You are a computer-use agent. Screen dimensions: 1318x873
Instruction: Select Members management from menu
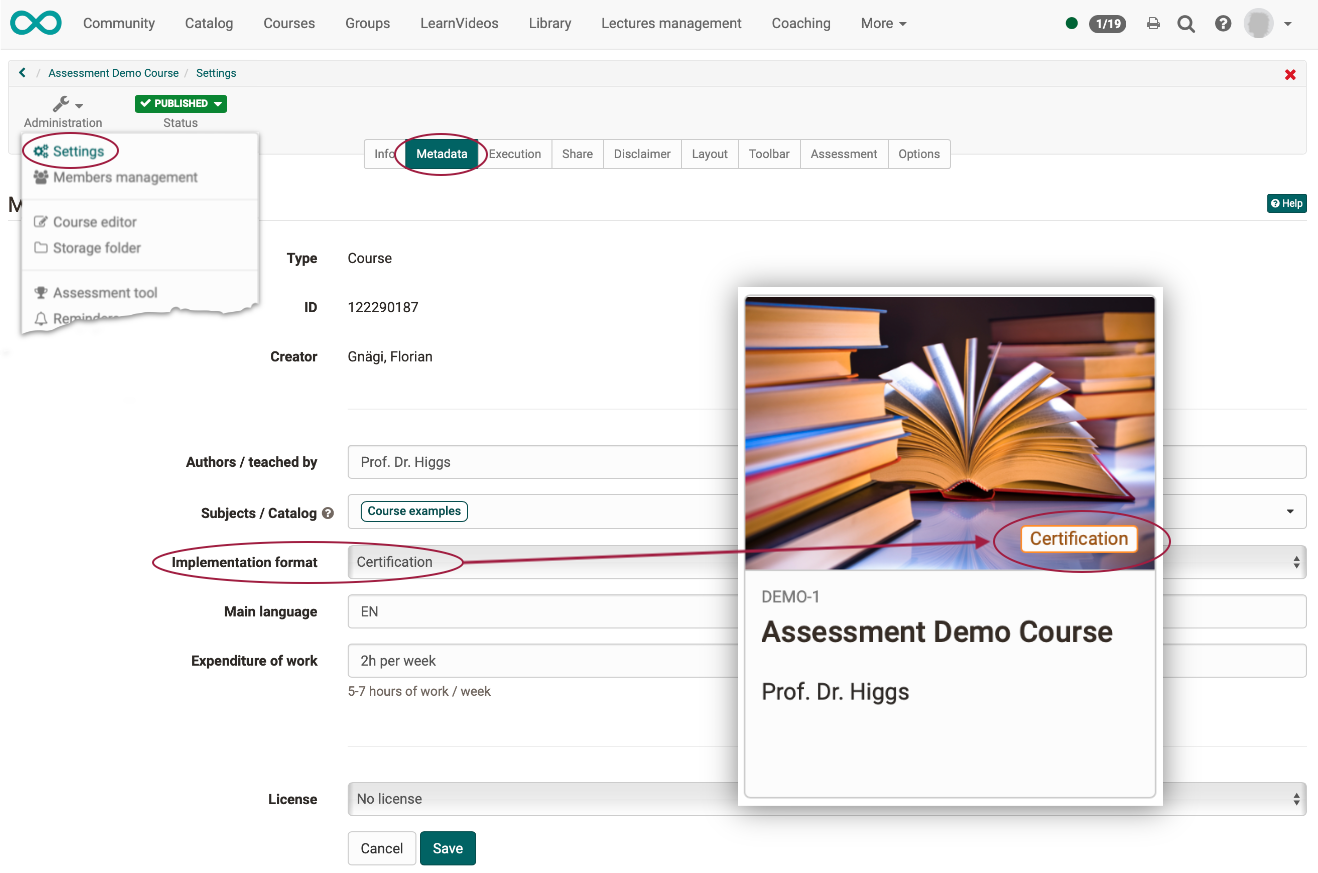125,177
